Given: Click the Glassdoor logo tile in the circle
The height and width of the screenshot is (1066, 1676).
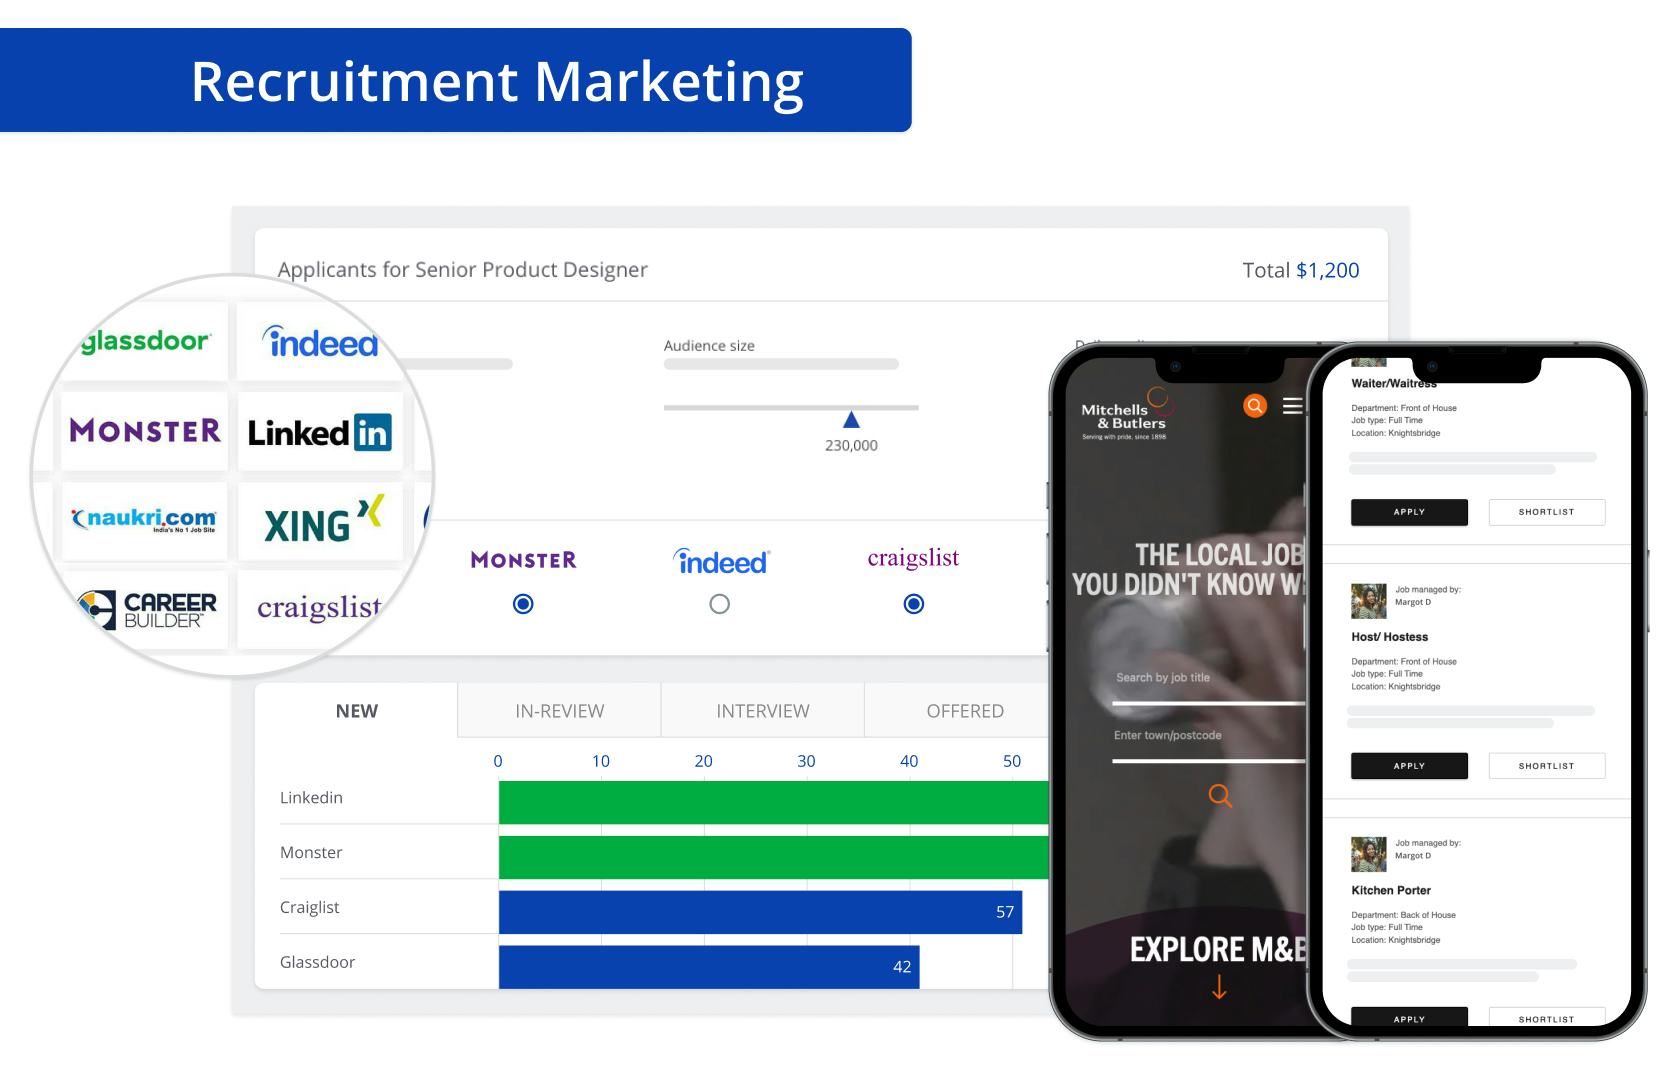Looking at the screenshot, I should pyautogui.click(x=147, y=342).
